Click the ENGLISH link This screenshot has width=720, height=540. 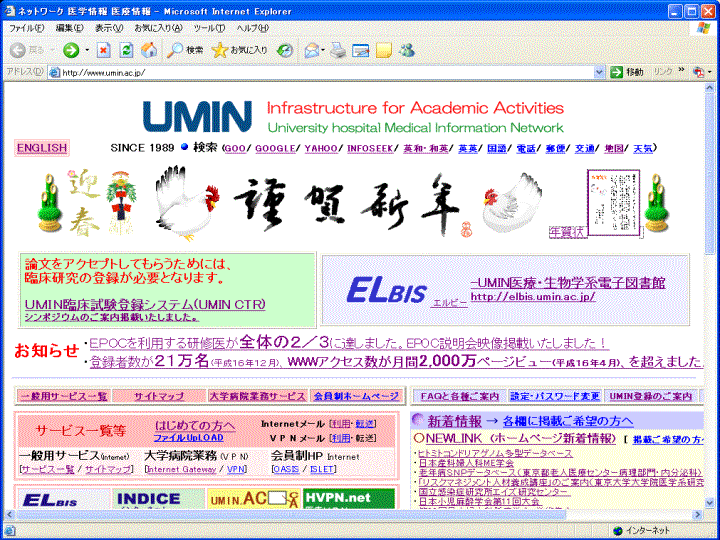(42, 148)
